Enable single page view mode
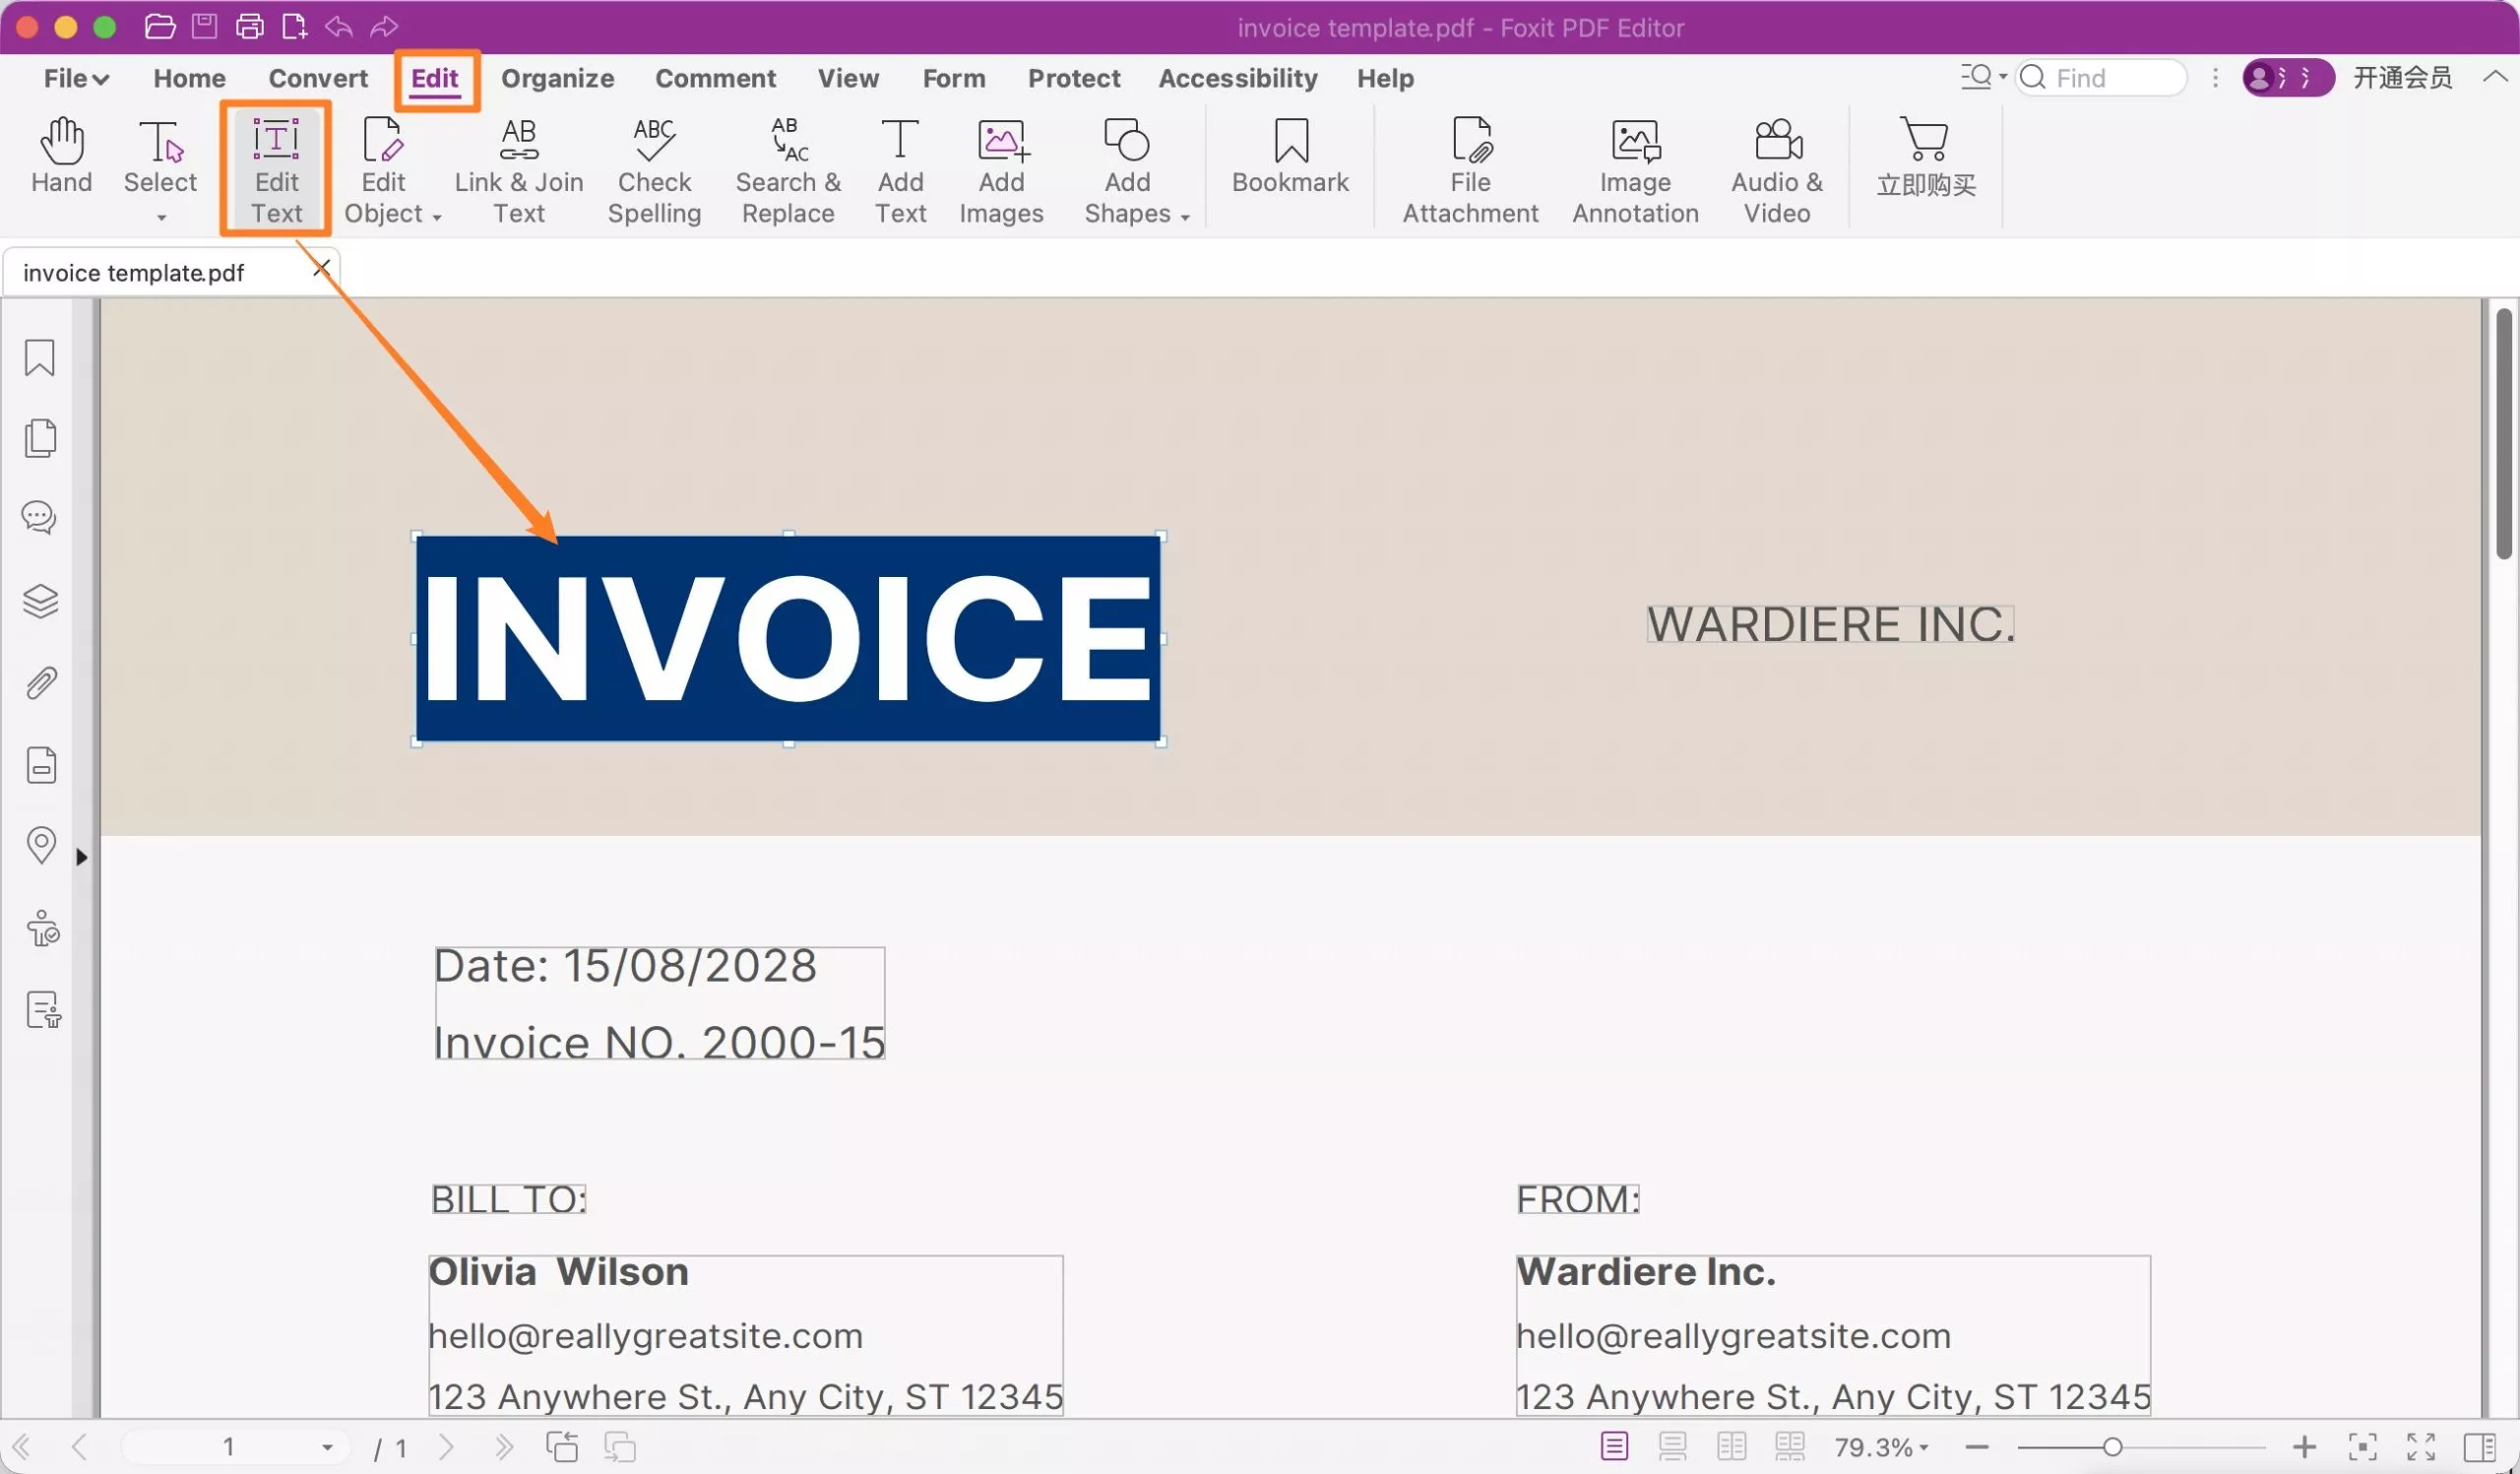Image resolution: width=2520 pixels, height=1474 pixels. 1614,1446
